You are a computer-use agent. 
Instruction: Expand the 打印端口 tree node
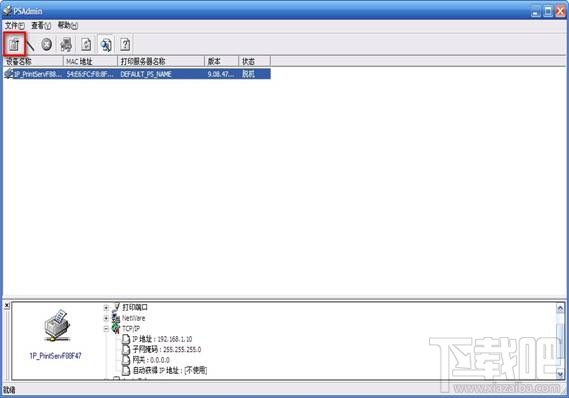(106, 308)
